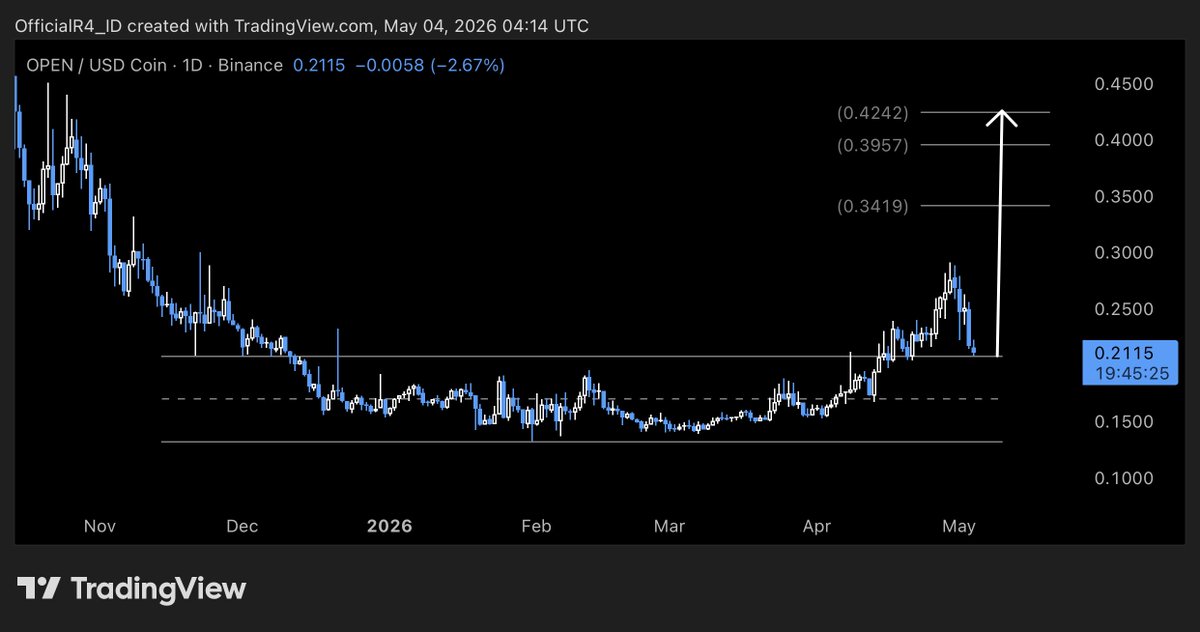Click the dashed mid-range horizontal line
Image resolution: width=1200 pixels, height=632 pixels.
click(x=581, y=399)
